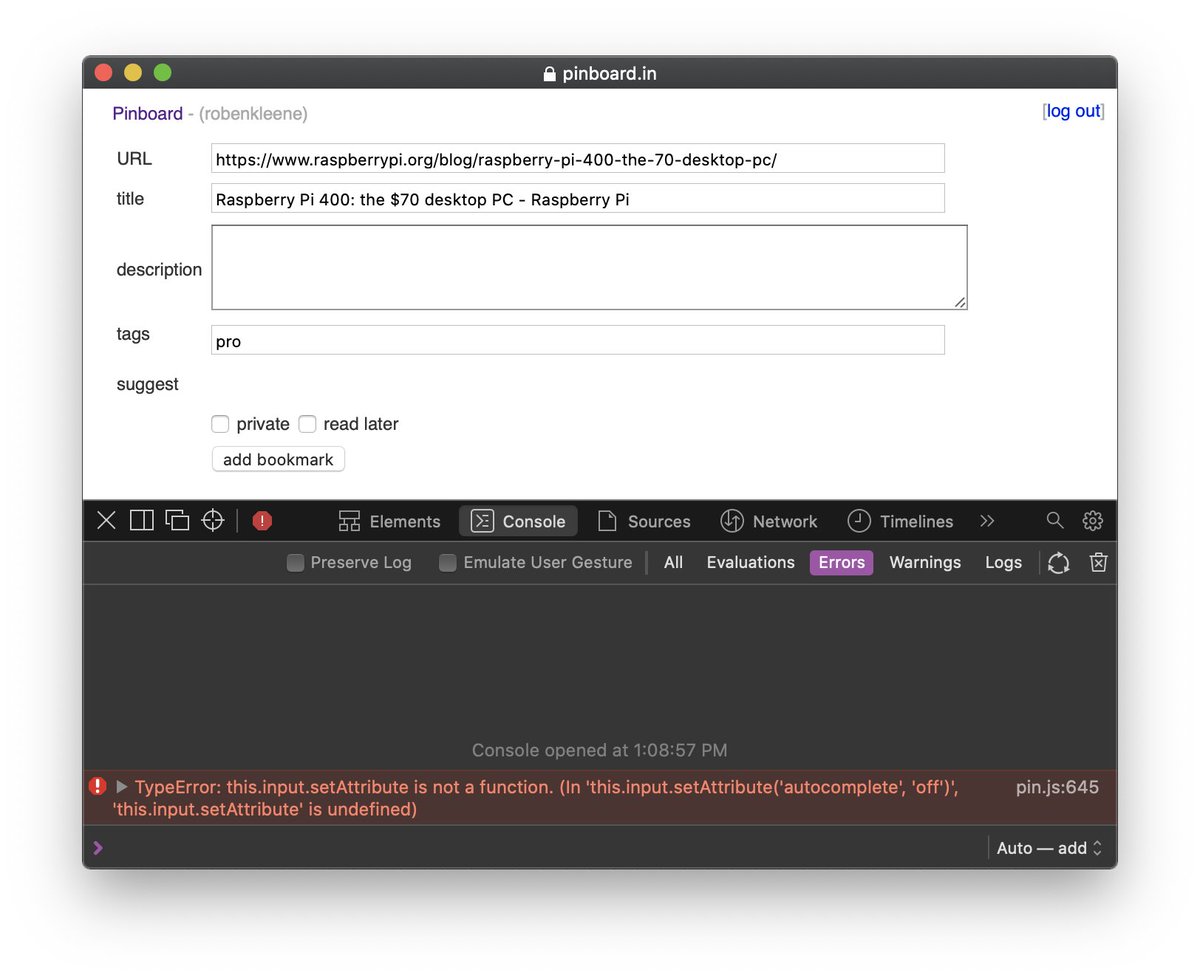Select the All console filter
Viewport: 1200px width, 978px height.
click(673, 563)
